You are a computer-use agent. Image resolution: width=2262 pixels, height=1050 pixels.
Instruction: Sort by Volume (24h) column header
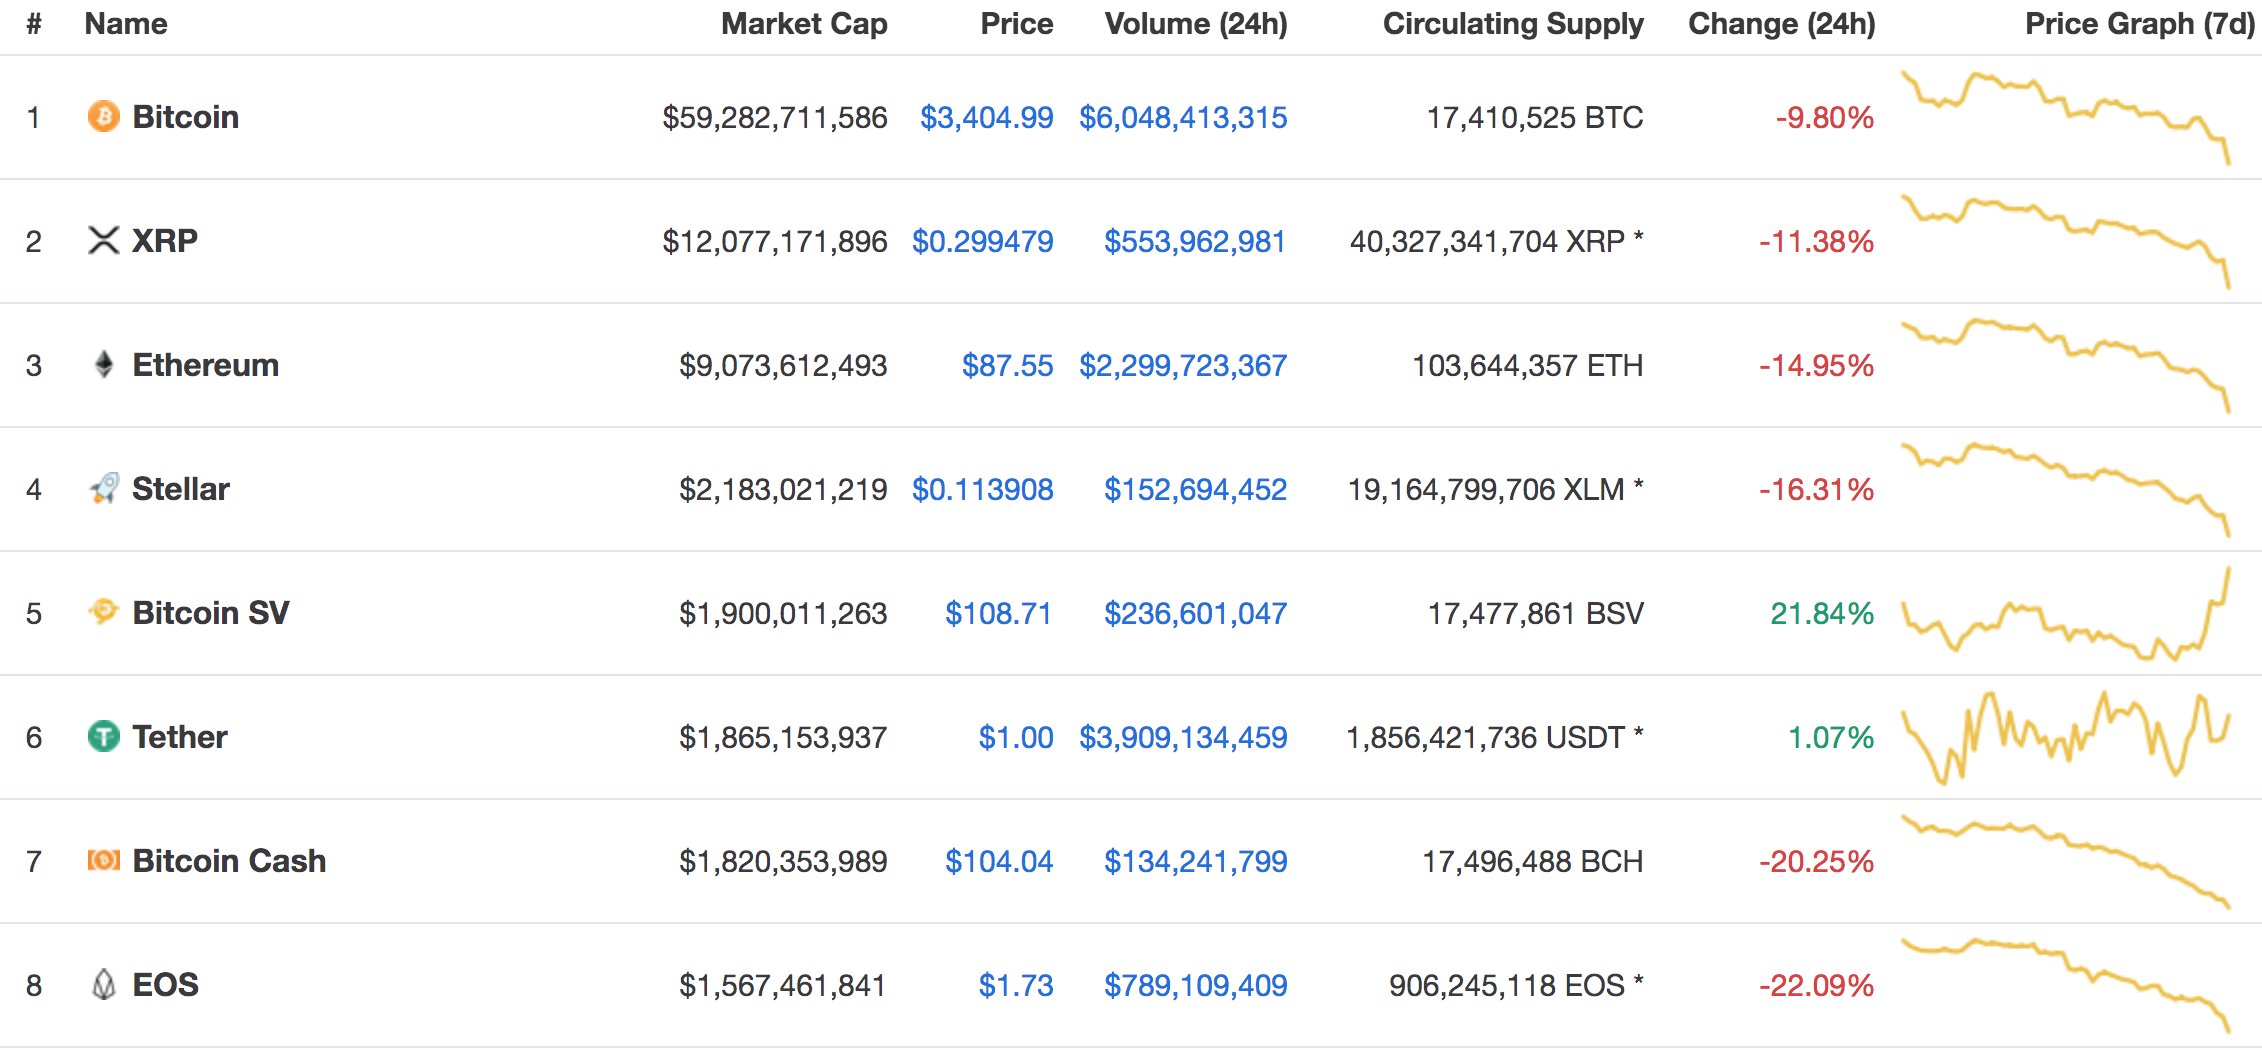[1196, 24]
